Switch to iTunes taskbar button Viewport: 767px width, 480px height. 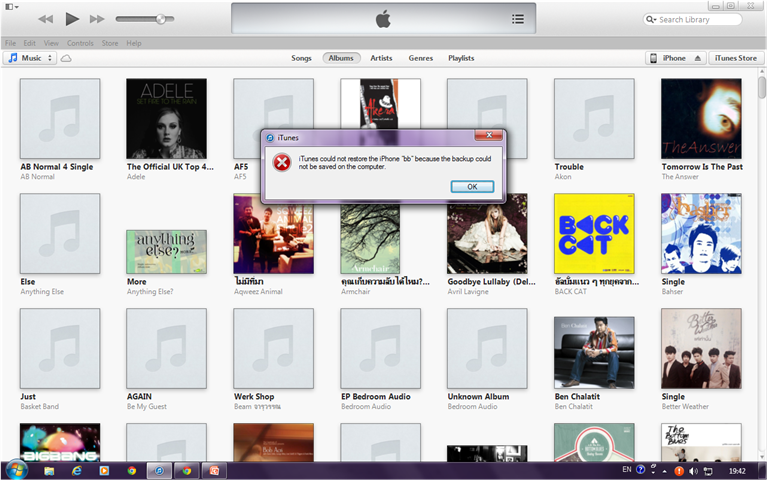tap(159, 471)
